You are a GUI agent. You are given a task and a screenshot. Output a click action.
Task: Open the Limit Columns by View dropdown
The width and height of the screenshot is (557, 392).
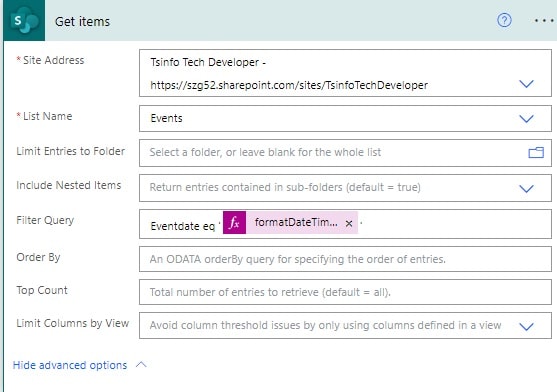click(x=526, y=326)
